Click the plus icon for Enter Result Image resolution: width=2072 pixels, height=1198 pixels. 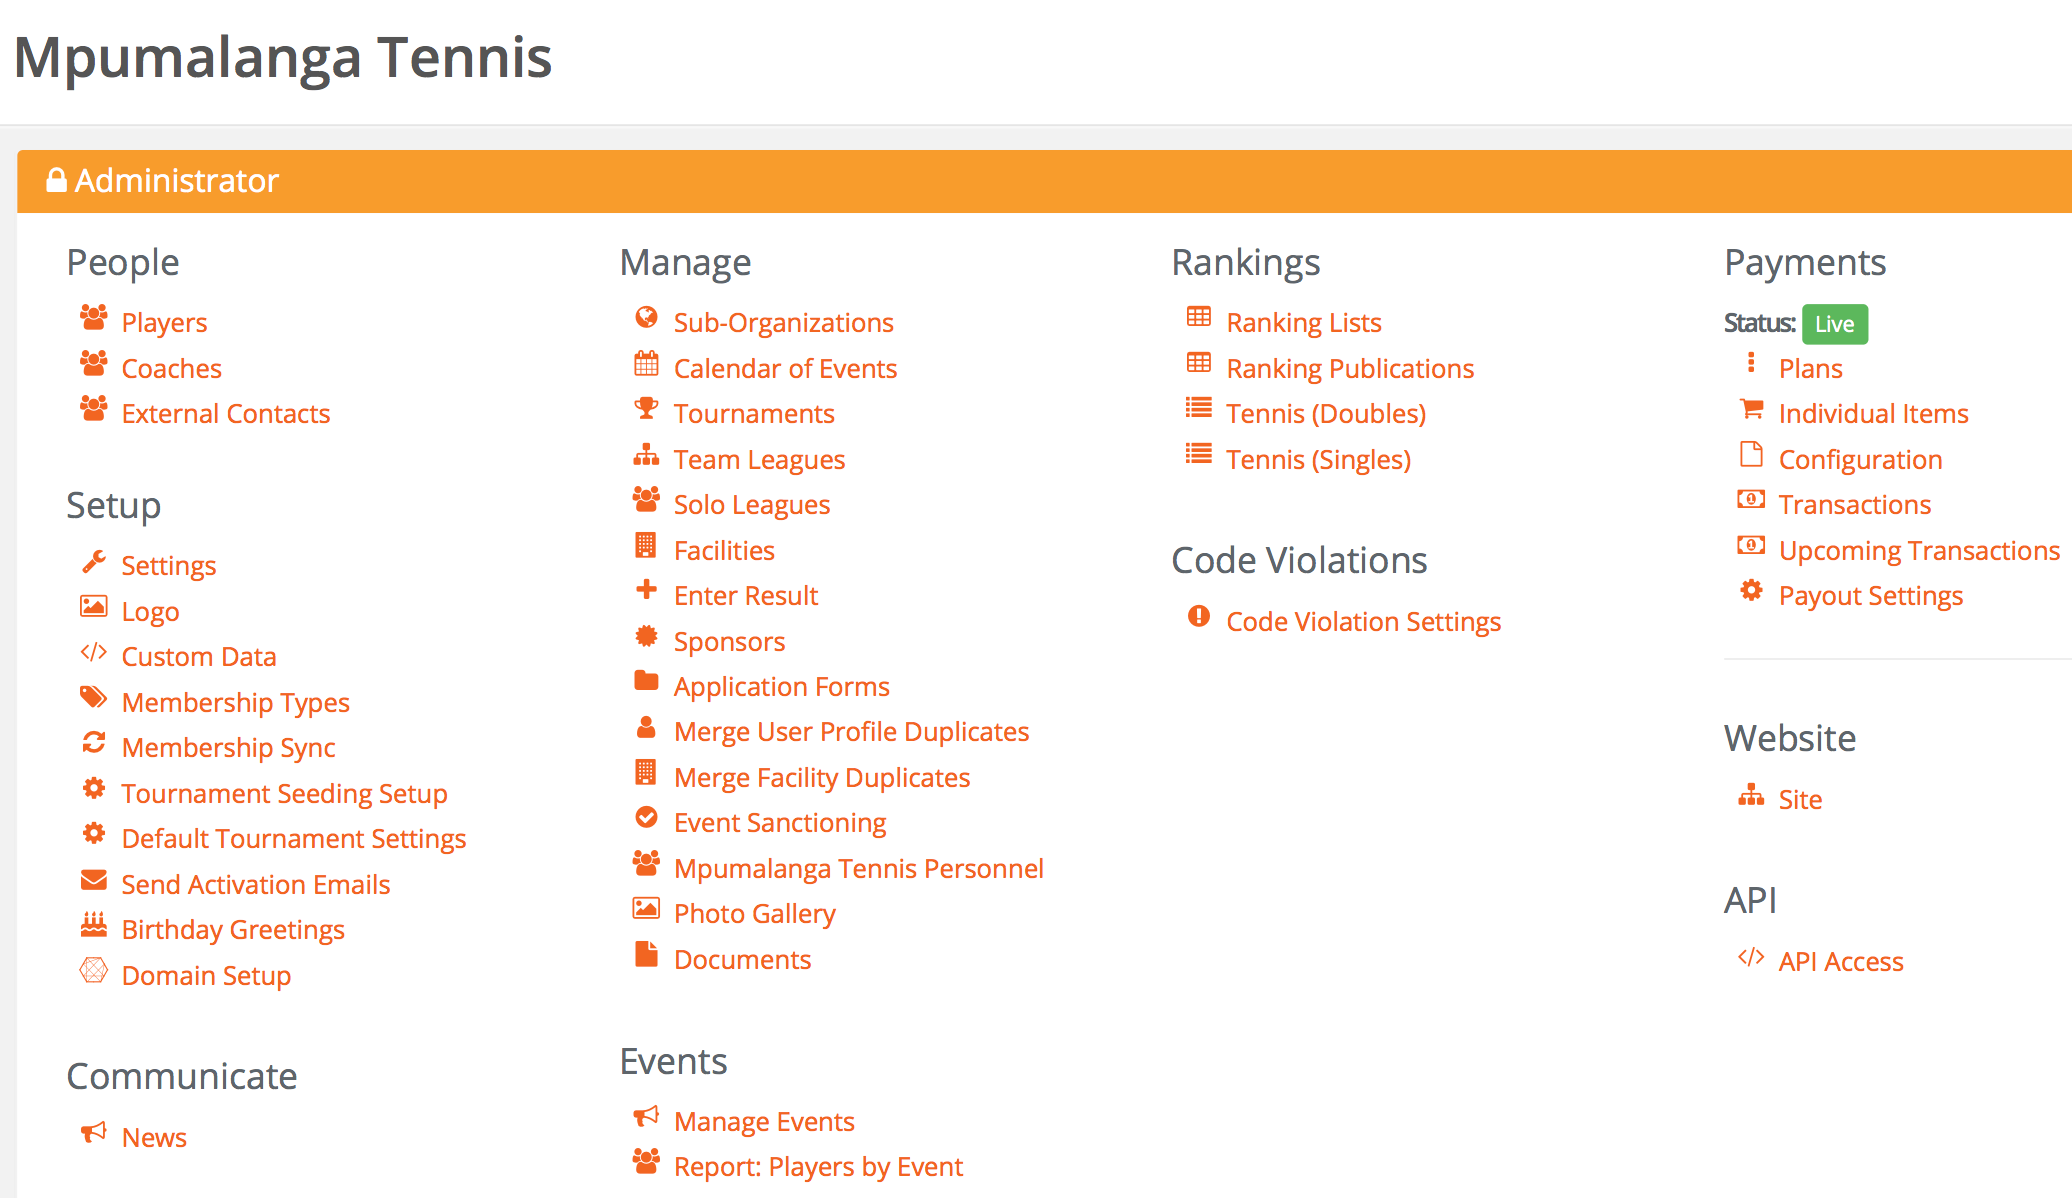pos(647,591)
